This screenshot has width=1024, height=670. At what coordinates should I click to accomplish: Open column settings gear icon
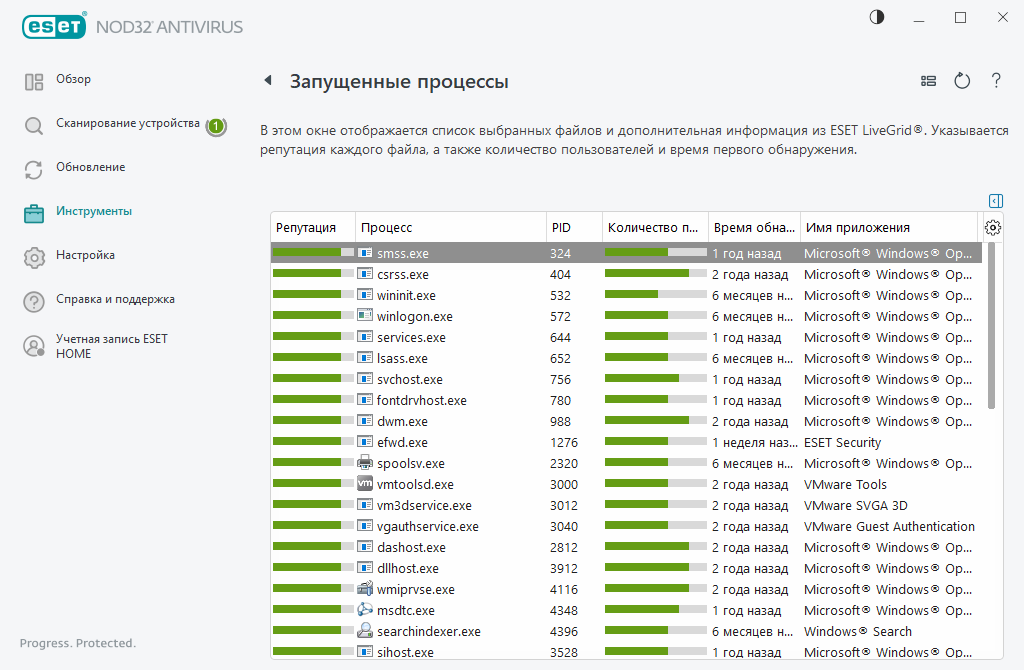[993, 227]
